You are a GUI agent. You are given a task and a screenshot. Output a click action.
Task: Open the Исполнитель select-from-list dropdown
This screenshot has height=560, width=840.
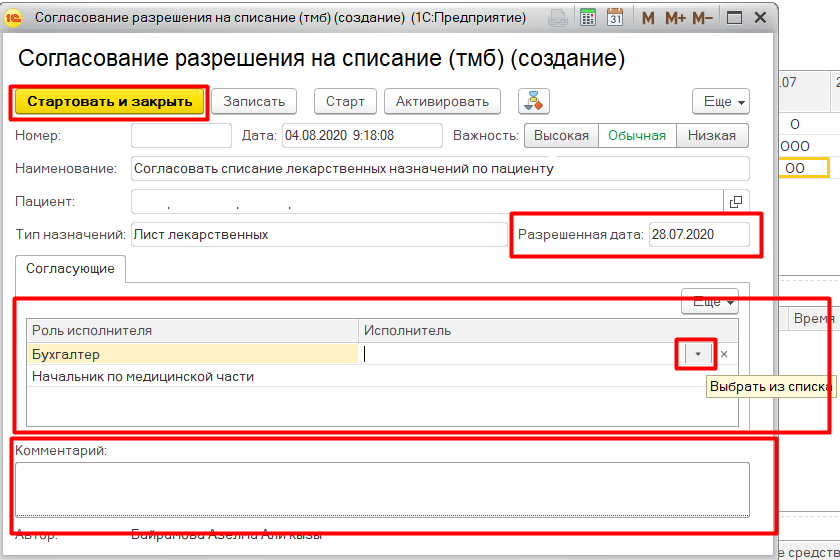pyautogui.click(x=698, y=354)
